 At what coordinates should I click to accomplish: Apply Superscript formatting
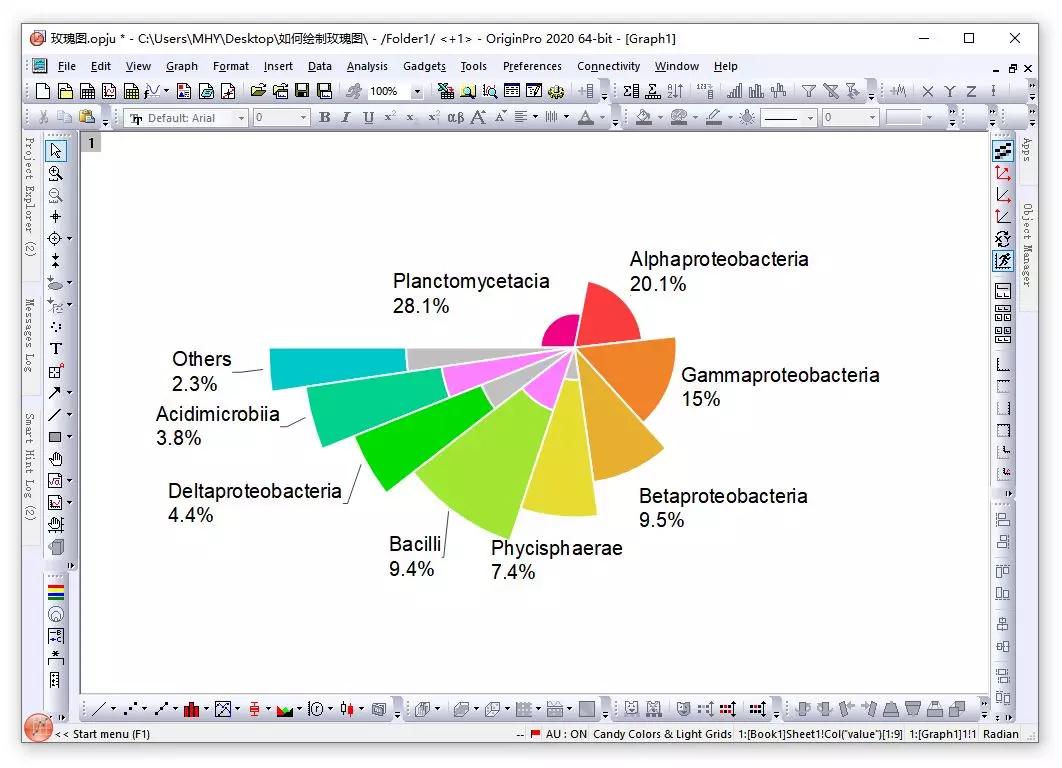[x=389, y=117]
